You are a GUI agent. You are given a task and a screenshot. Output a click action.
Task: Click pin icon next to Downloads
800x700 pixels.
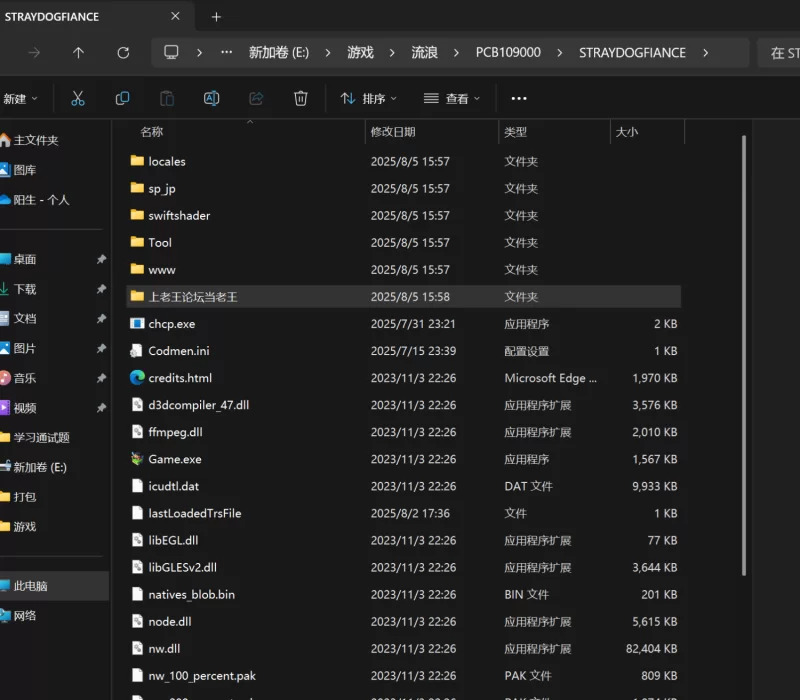coord(101,289)
